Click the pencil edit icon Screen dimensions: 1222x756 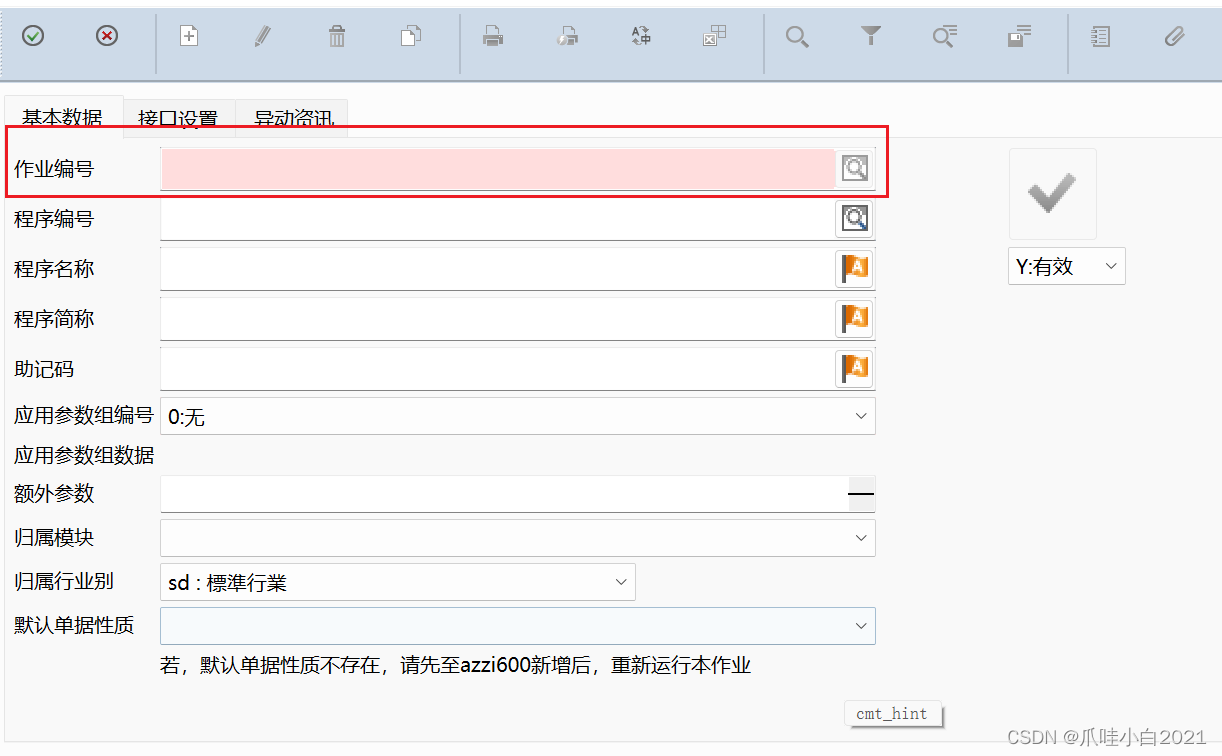[263, 37]
